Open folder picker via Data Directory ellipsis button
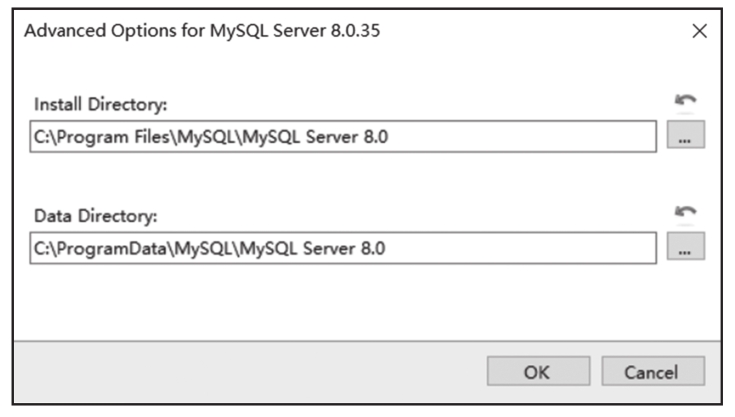The height and width of the screenshot is (417, 735). click(686, 246)
